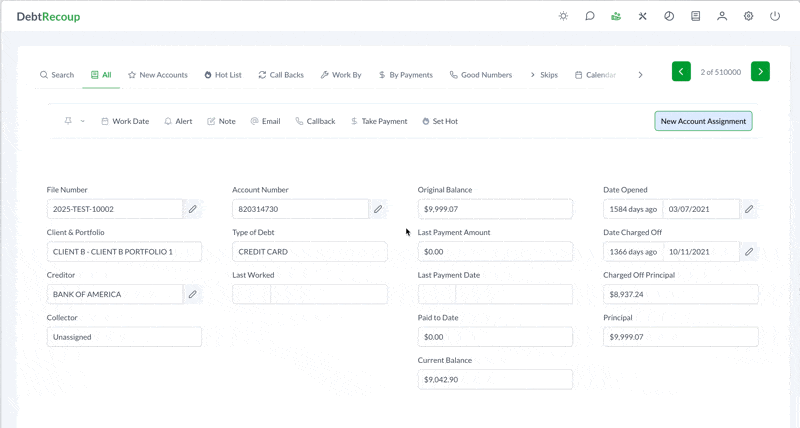Click the green collections money icon

pos(617,16)
